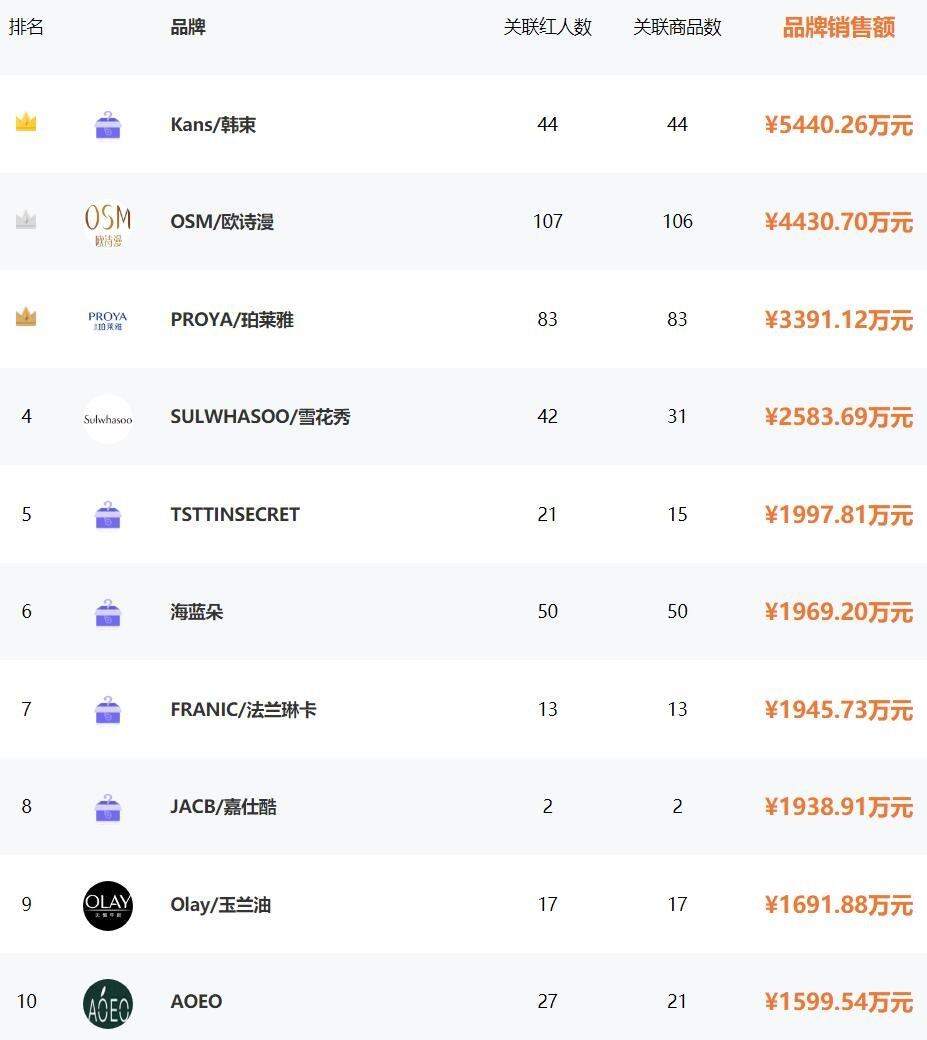Viewport: 927px width, 1040px height.
Task: Sort by 关联红人数 column header
Action: coord(547,27)
